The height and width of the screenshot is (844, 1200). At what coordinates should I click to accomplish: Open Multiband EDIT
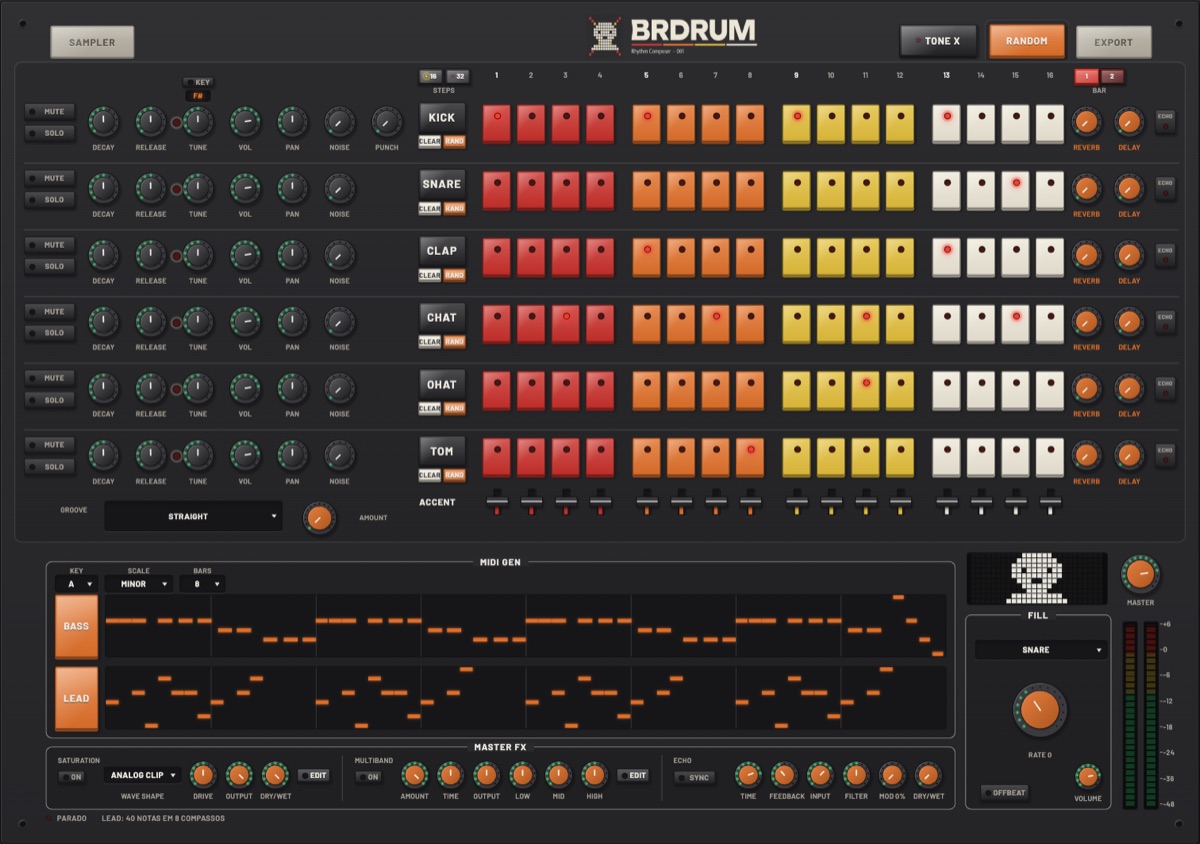(632, 775)
